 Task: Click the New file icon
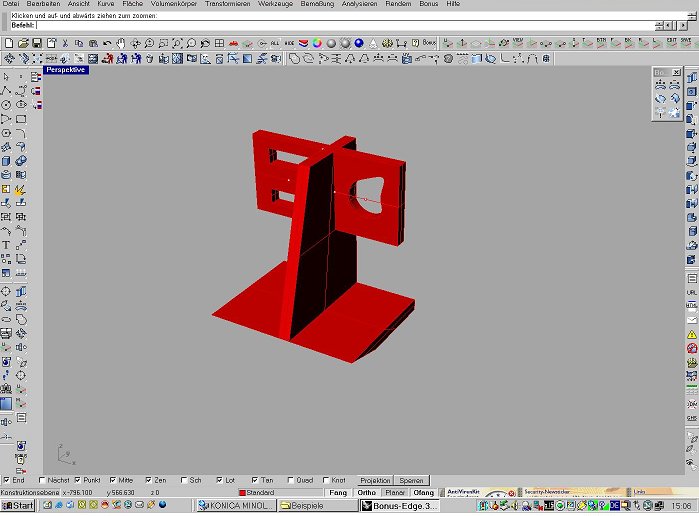point(8,43)
